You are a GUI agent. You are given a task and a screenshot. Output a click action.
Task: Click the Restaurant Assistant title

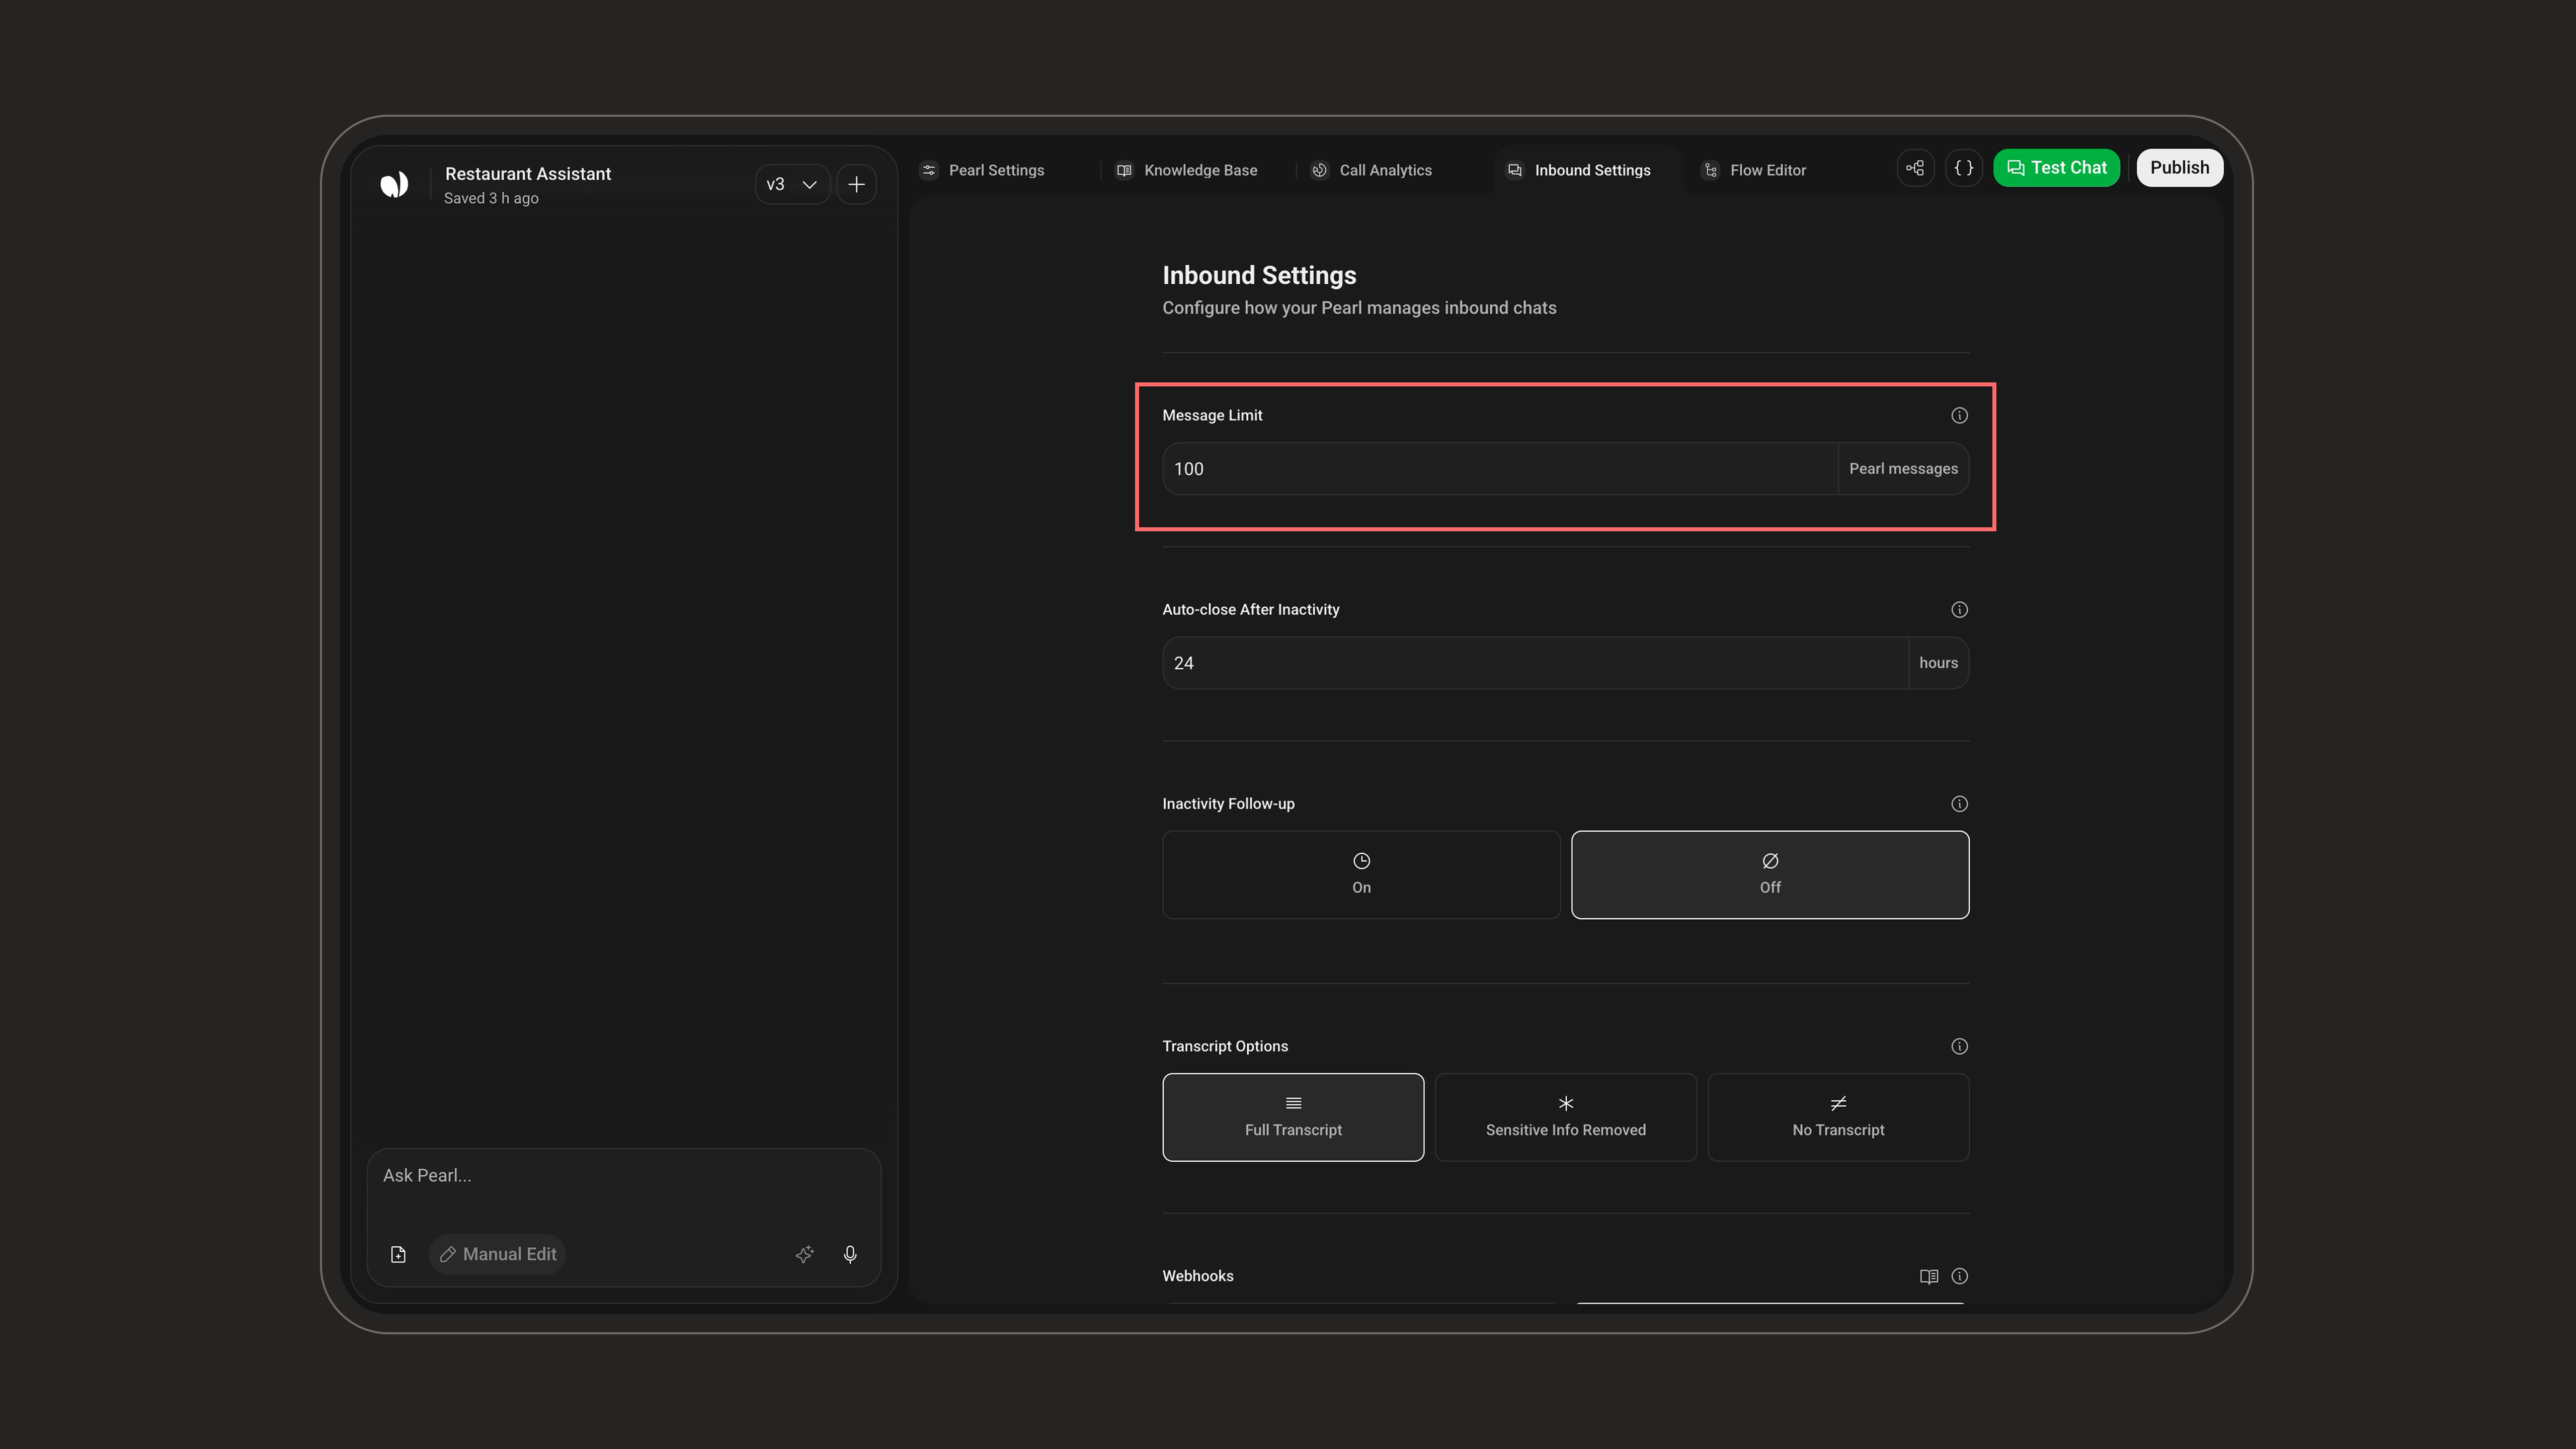click(x=528, y=174)
